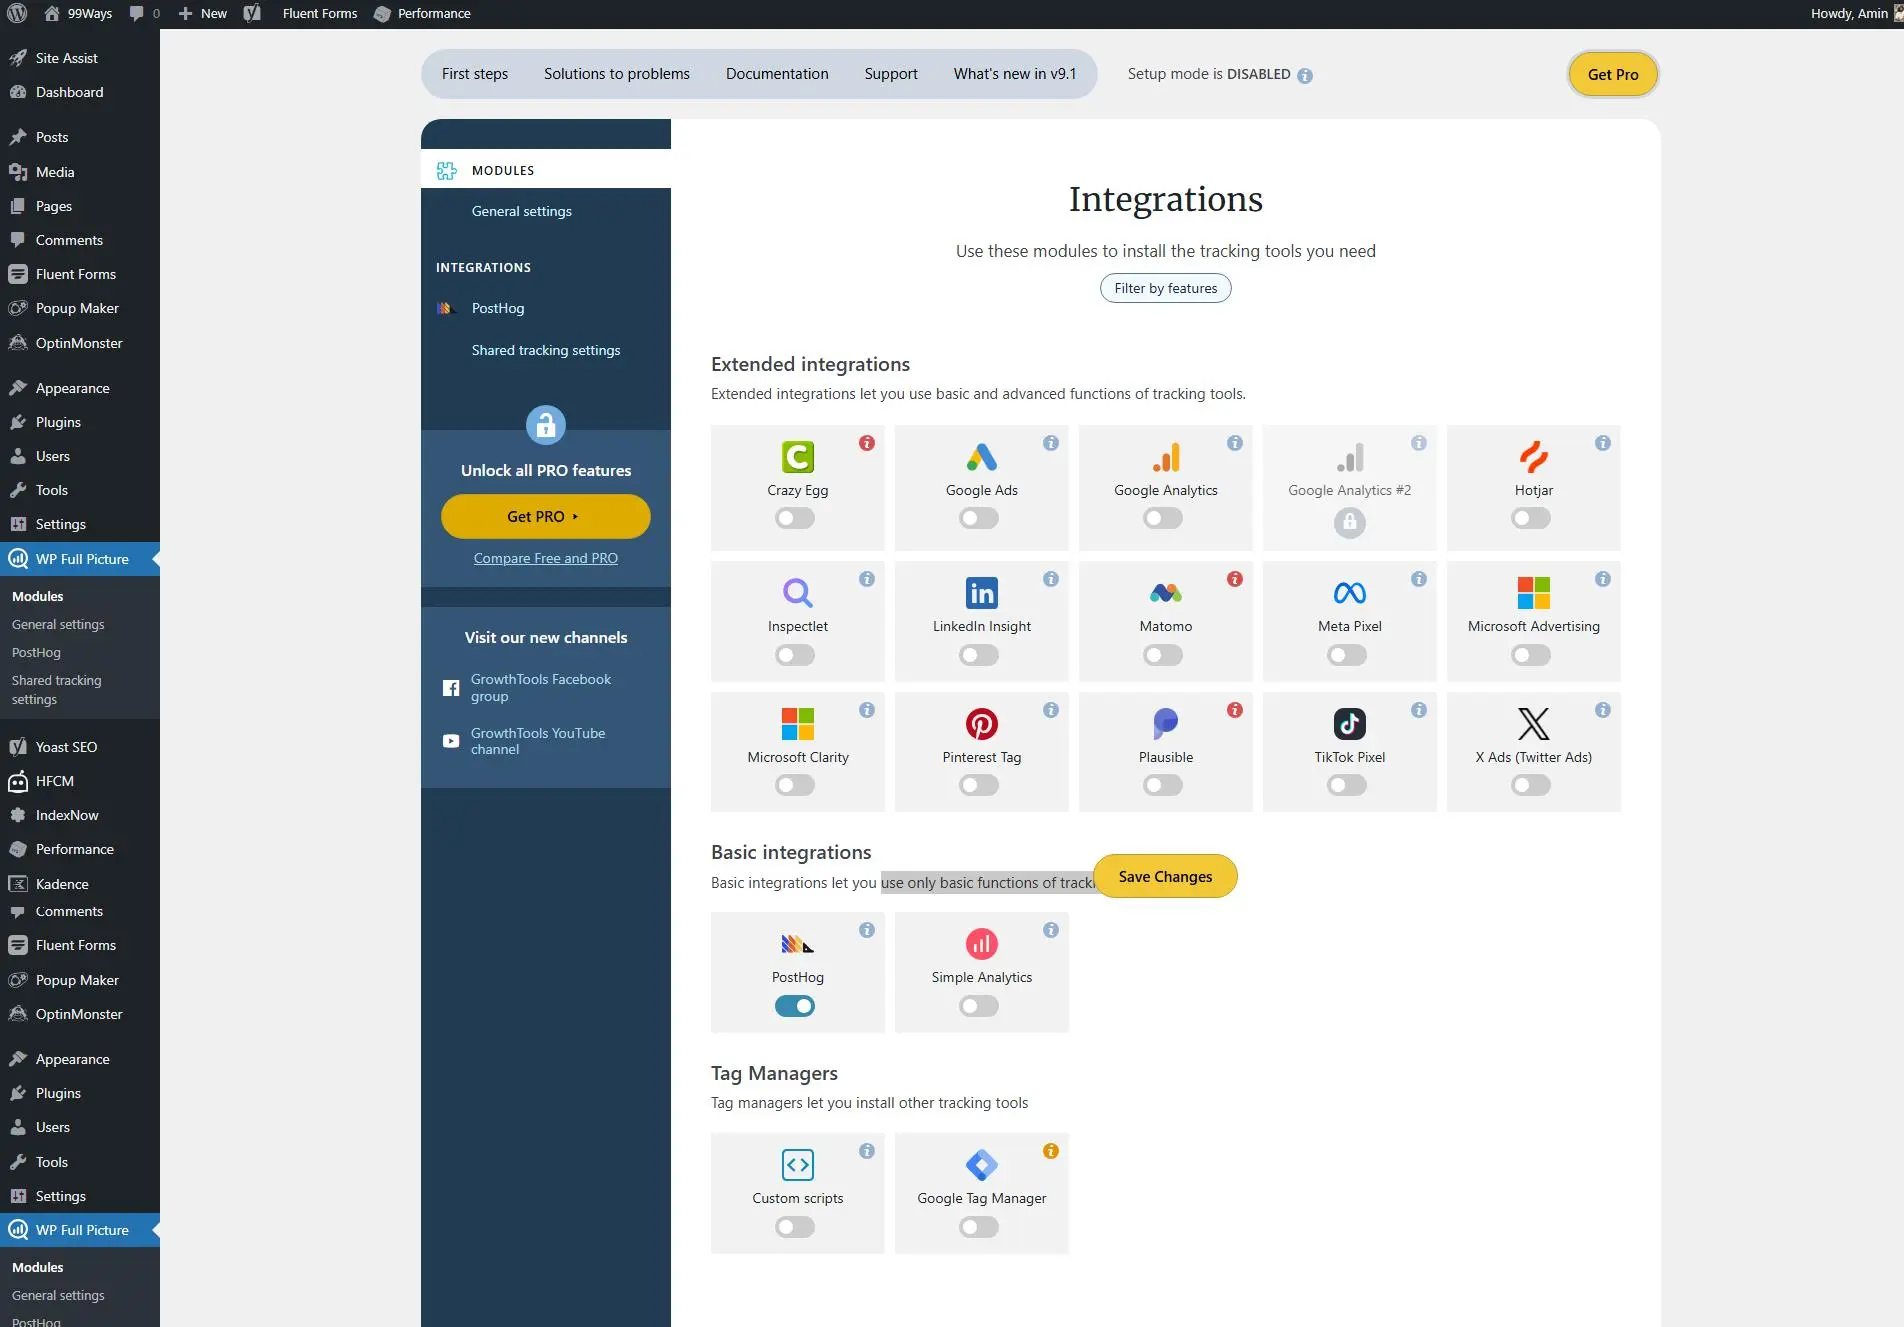The height and width of the screenshot is (1327, 1904).
Task: Click the Filter by features button
Action: [x=1165, y=288]
